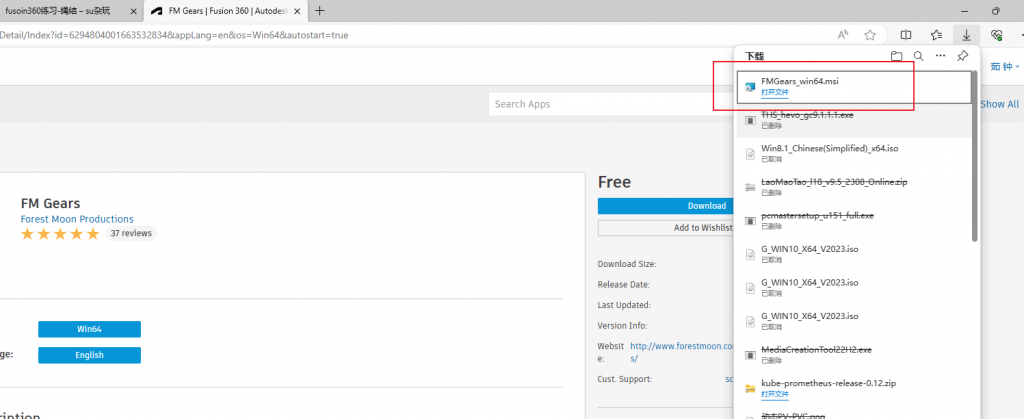Screen dimensions: 1024x419
Task: Search downloads using magnifier icon
Action: click(x=918, y=56)
